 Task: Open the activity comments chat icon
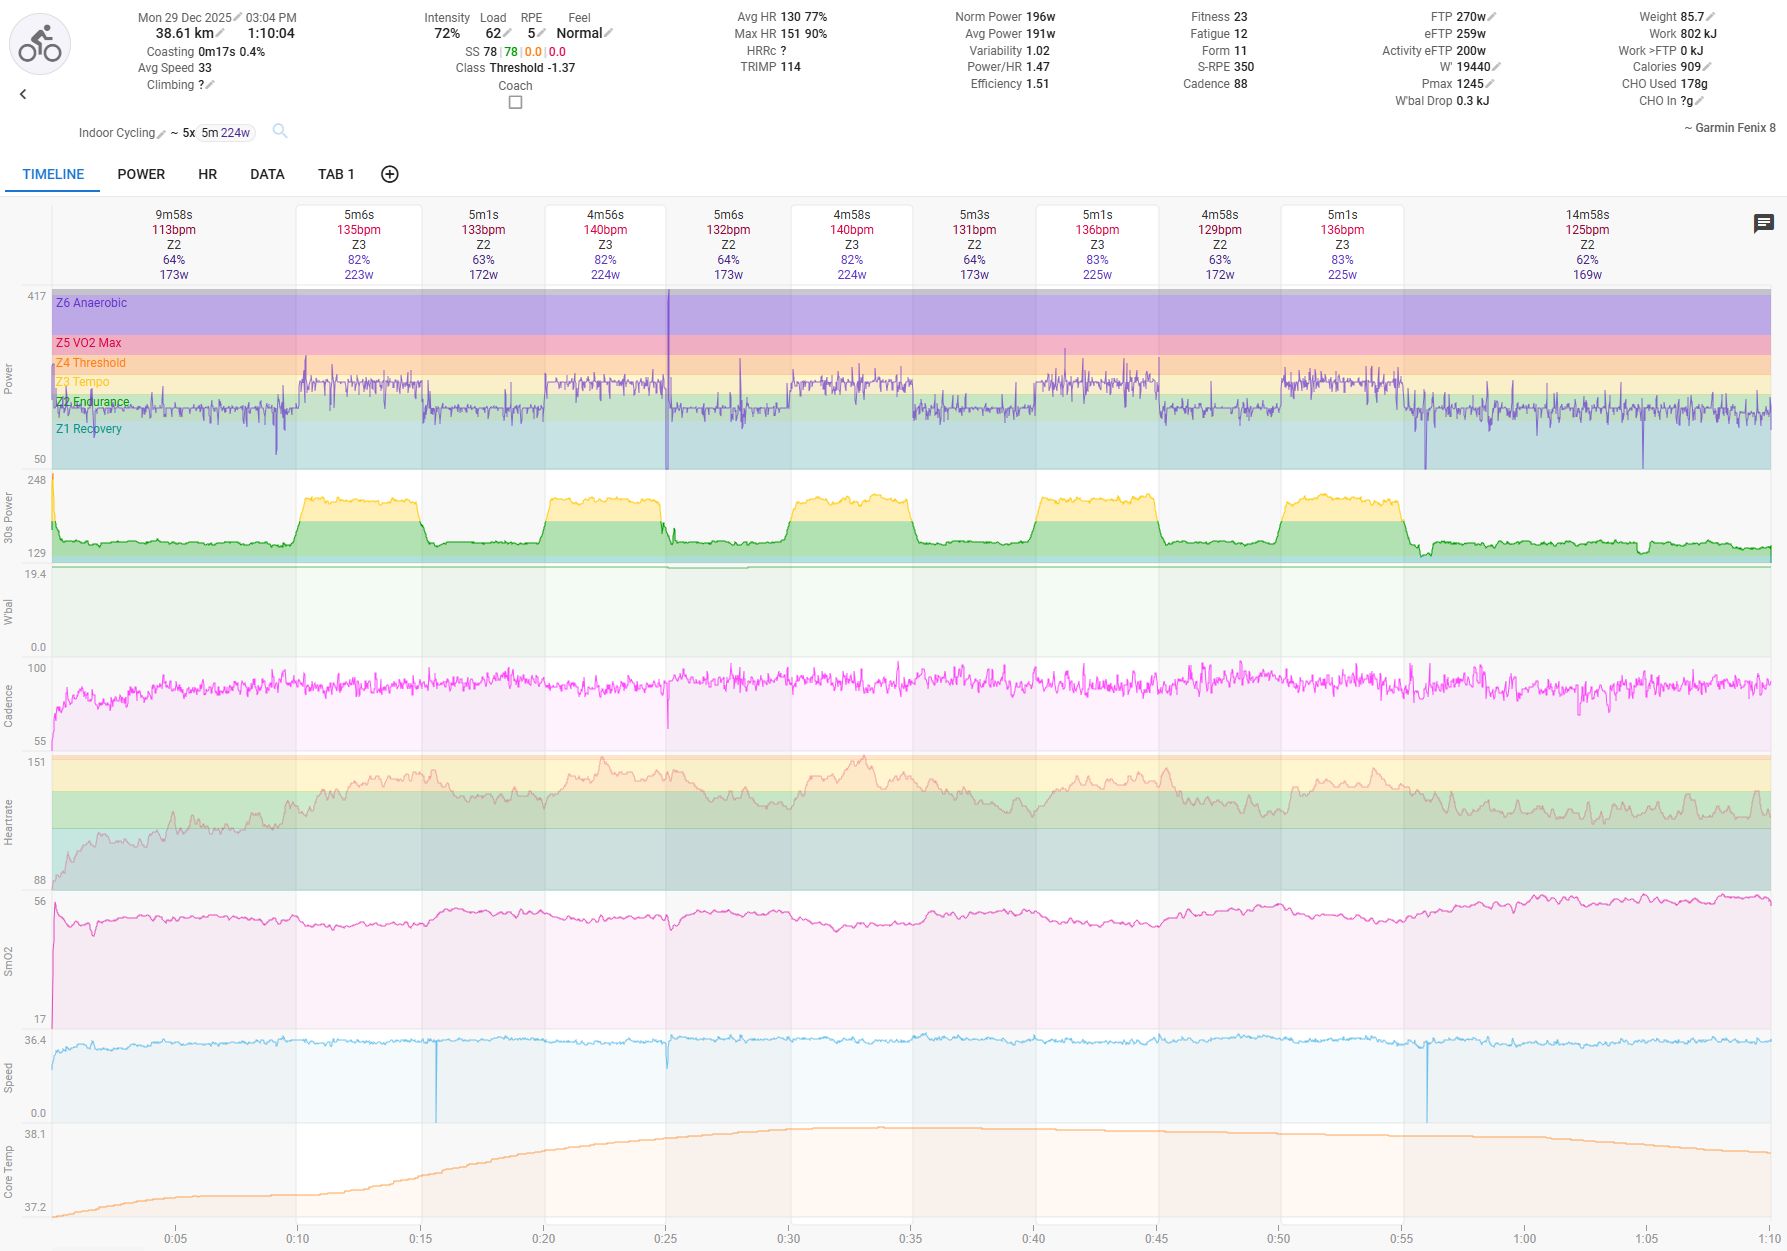pyautogui.click(x=1763, y=223)
